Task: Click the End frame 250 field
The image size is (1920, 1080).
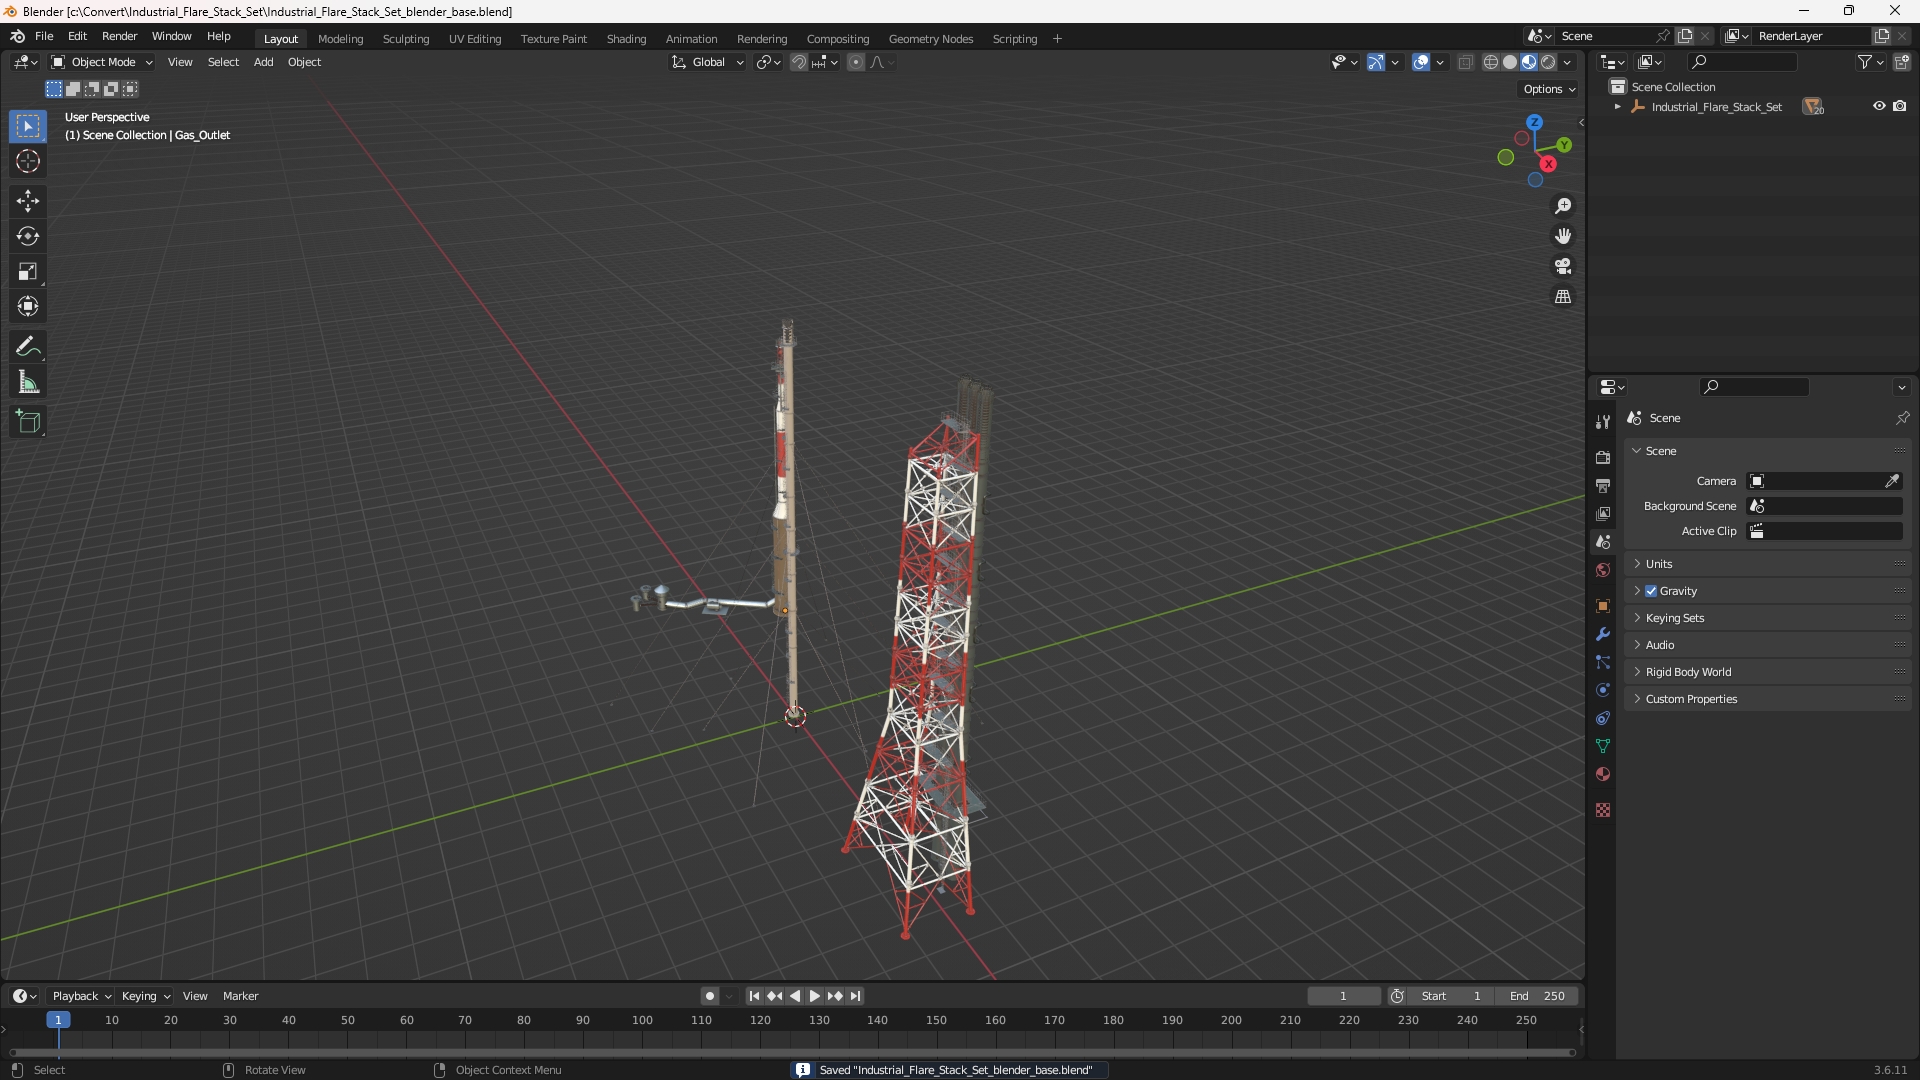Action: click(1537, 996)
